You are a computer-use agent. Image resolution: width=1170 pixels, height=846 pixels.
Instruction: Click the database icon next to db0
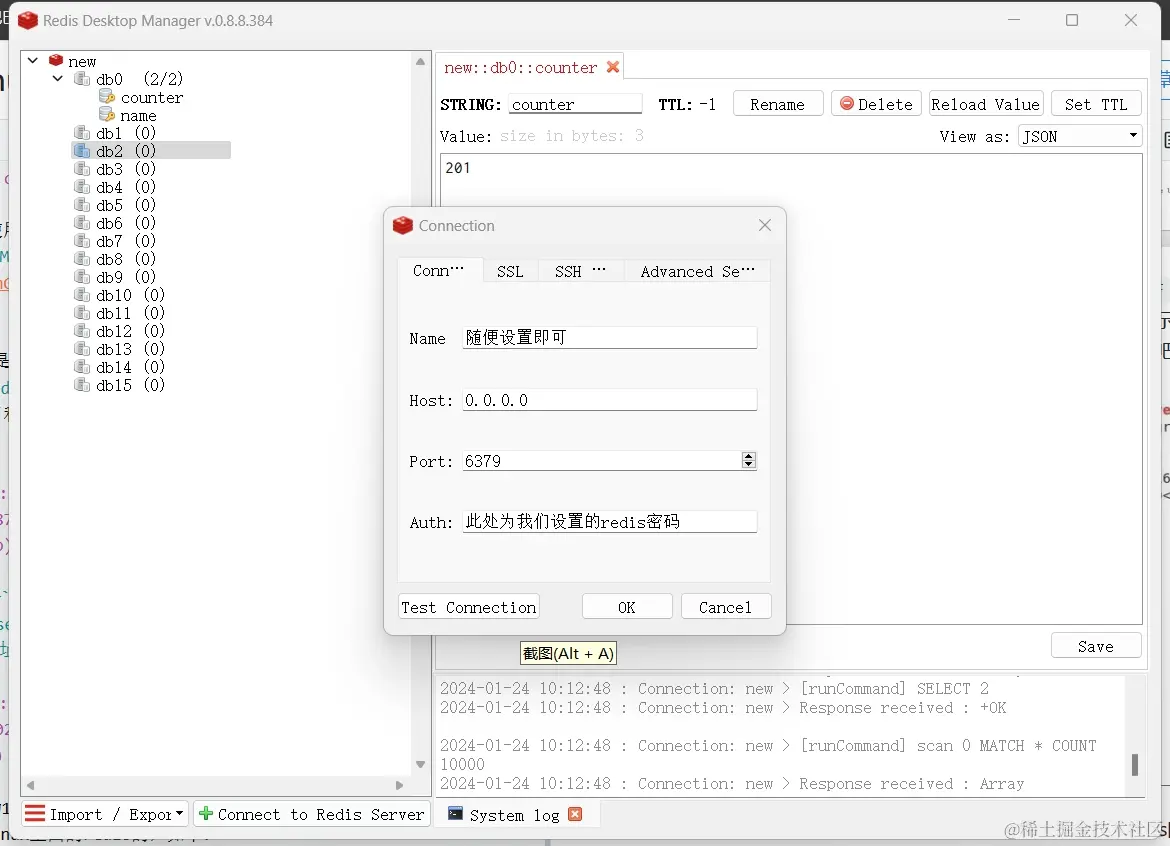[80, 78]
